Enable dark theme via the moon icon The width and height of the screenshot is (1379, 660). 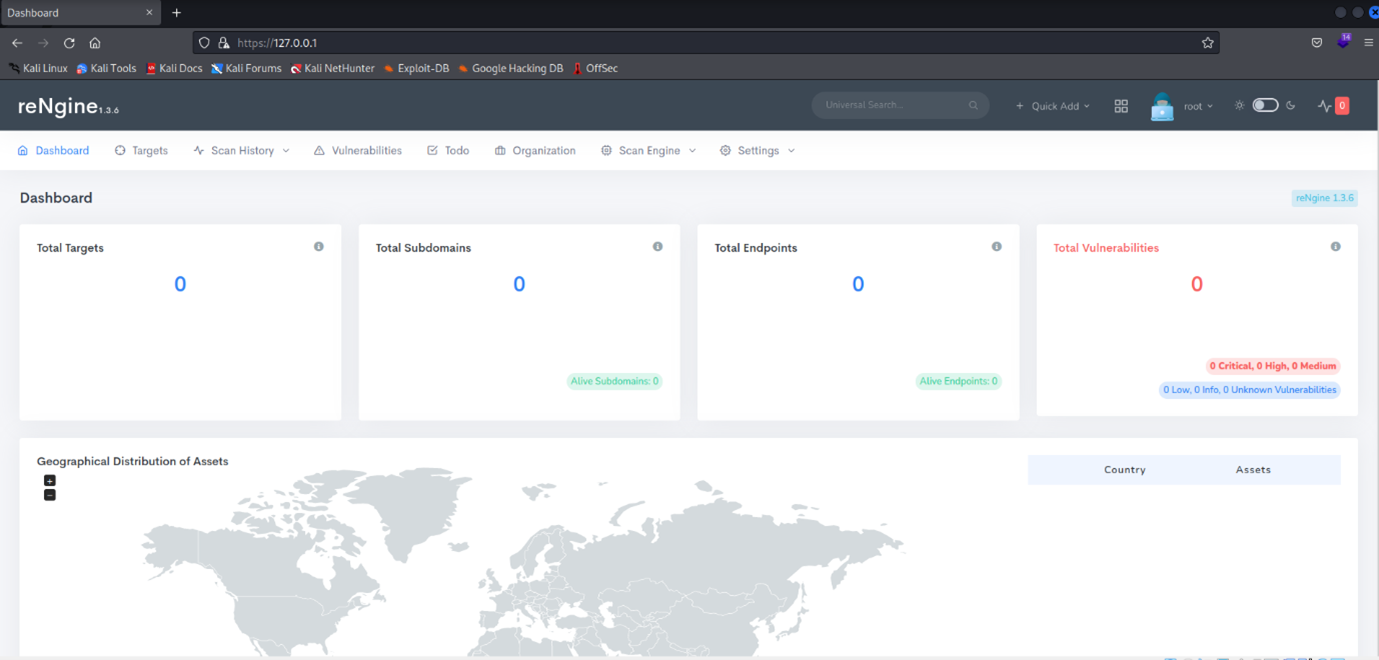click(1290, 104)
